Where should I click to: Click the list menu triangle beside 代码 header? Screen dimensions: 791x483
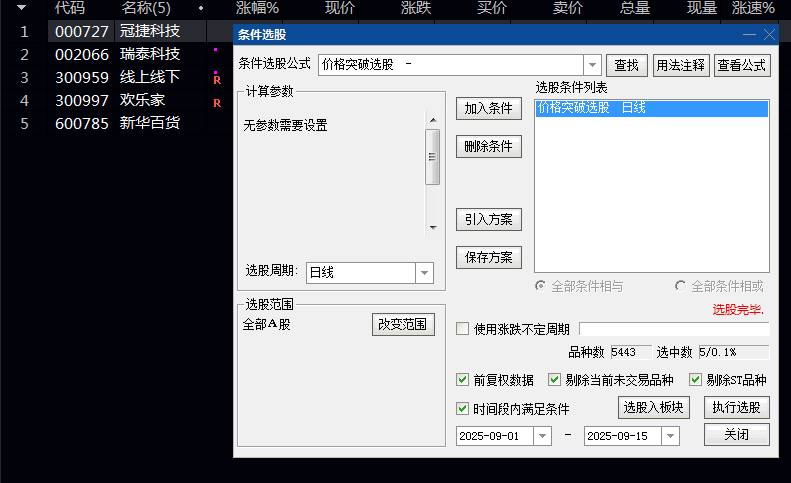[21, 8]
